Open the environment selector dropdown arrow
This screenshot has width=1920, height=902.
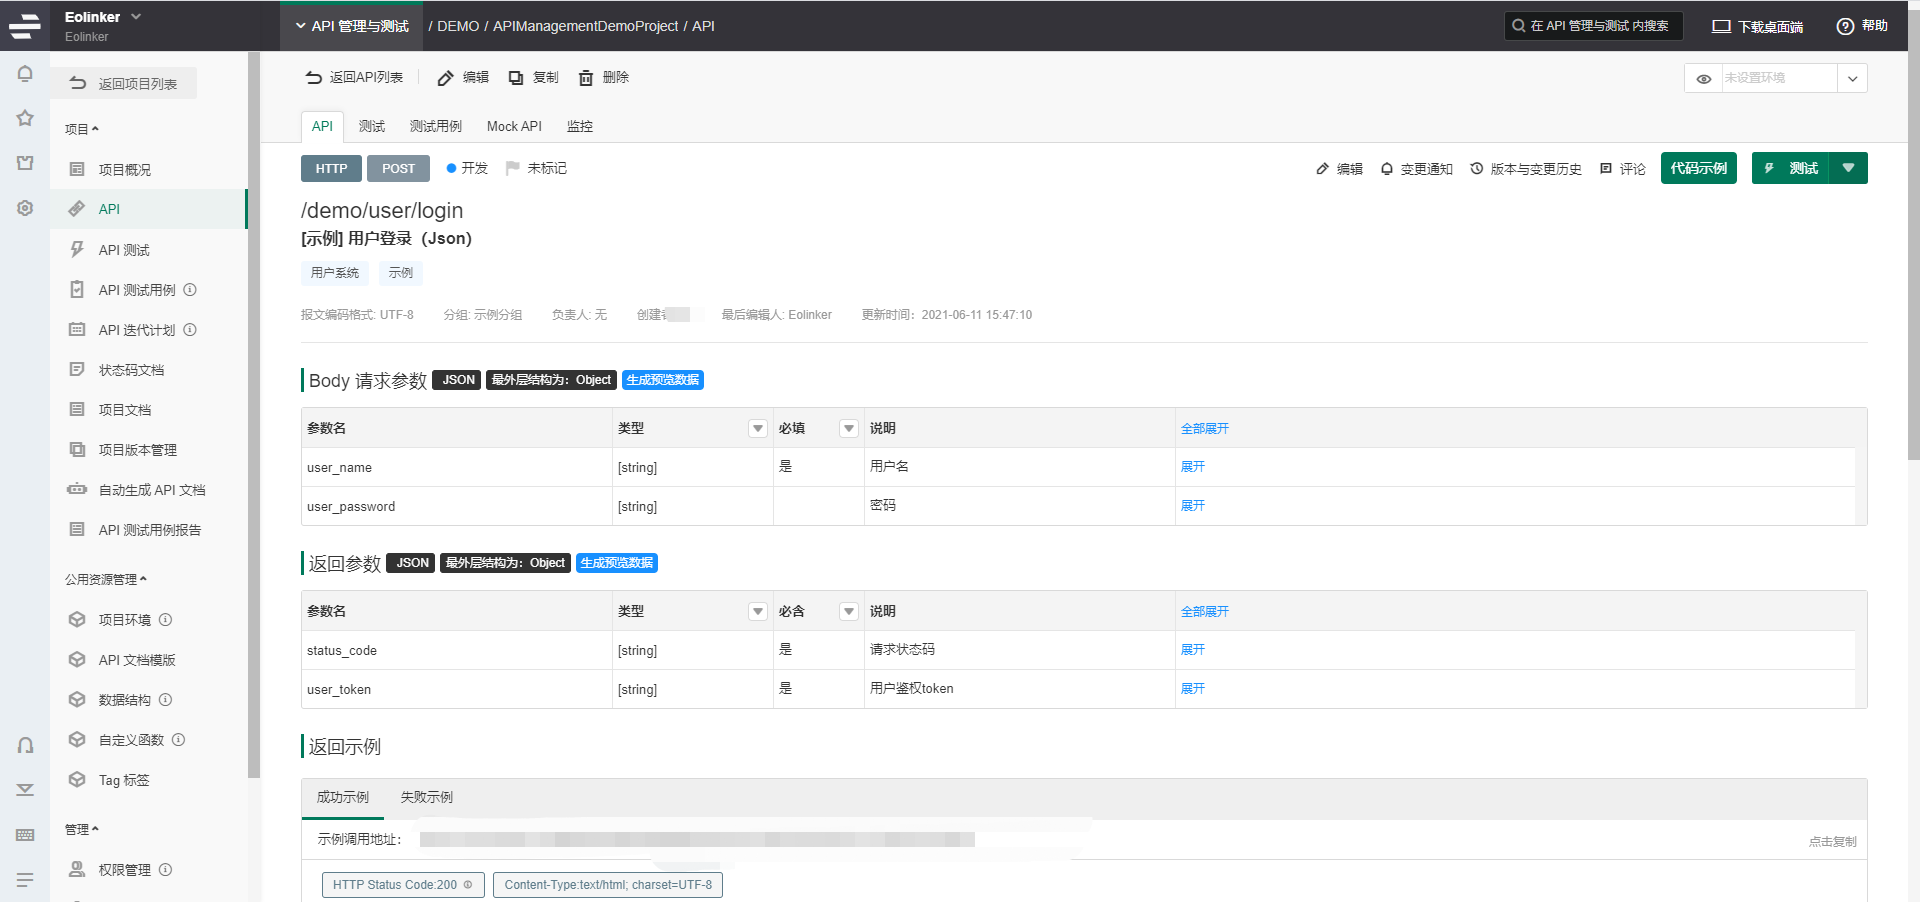(1852, 78)
